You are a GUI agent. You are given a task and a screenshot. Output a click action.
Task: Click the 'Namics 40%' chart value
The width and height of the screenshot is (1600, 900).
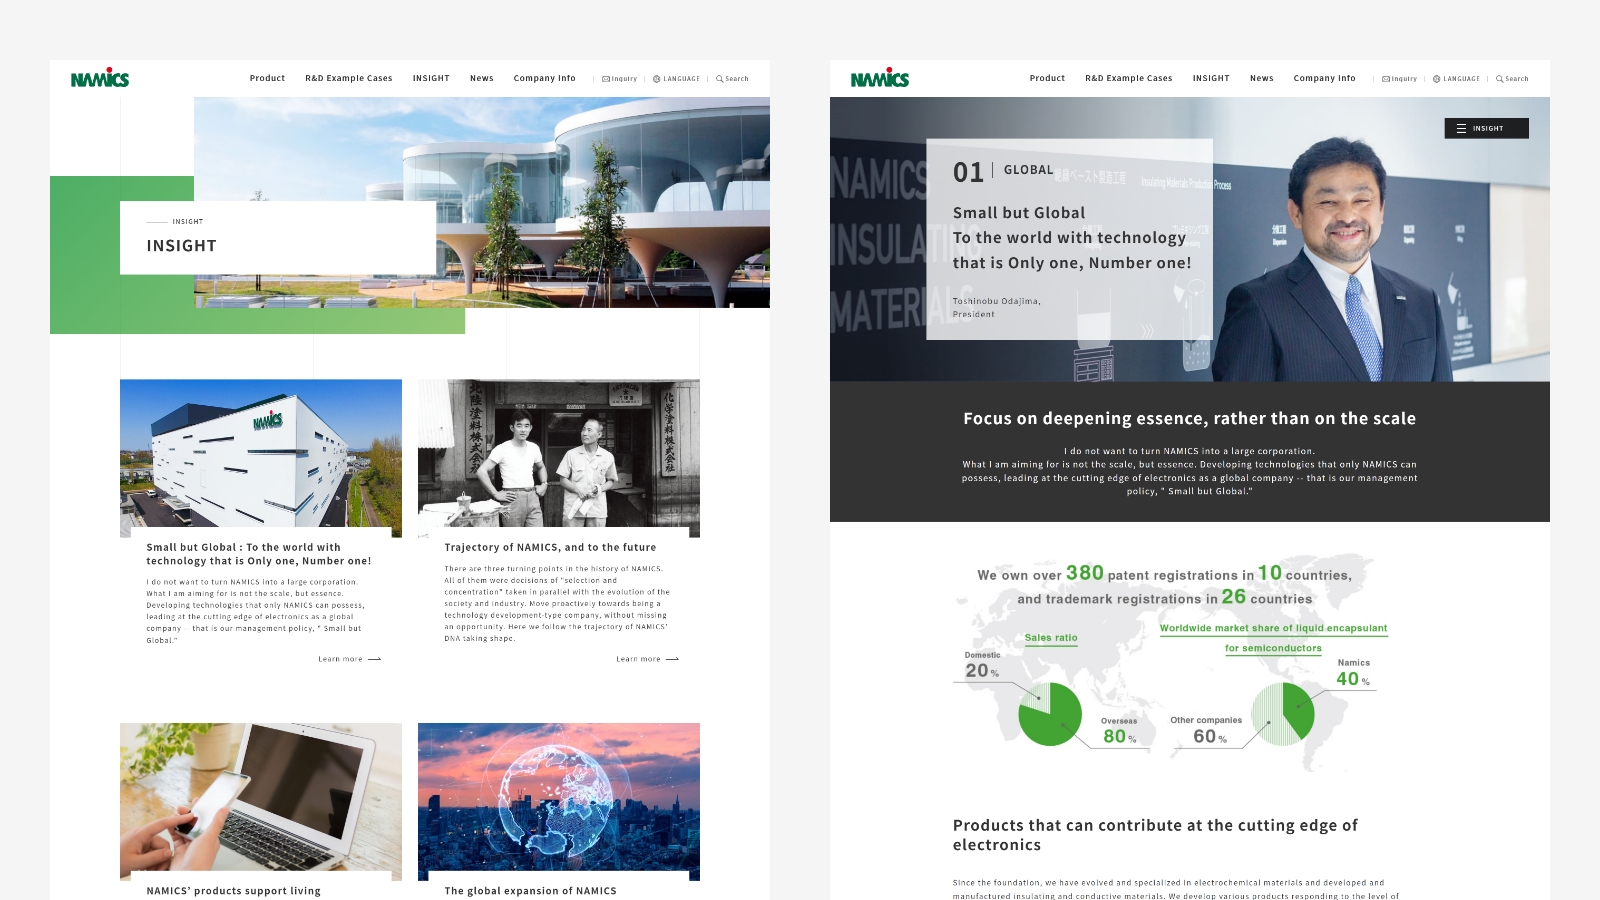coord(1353,674)
